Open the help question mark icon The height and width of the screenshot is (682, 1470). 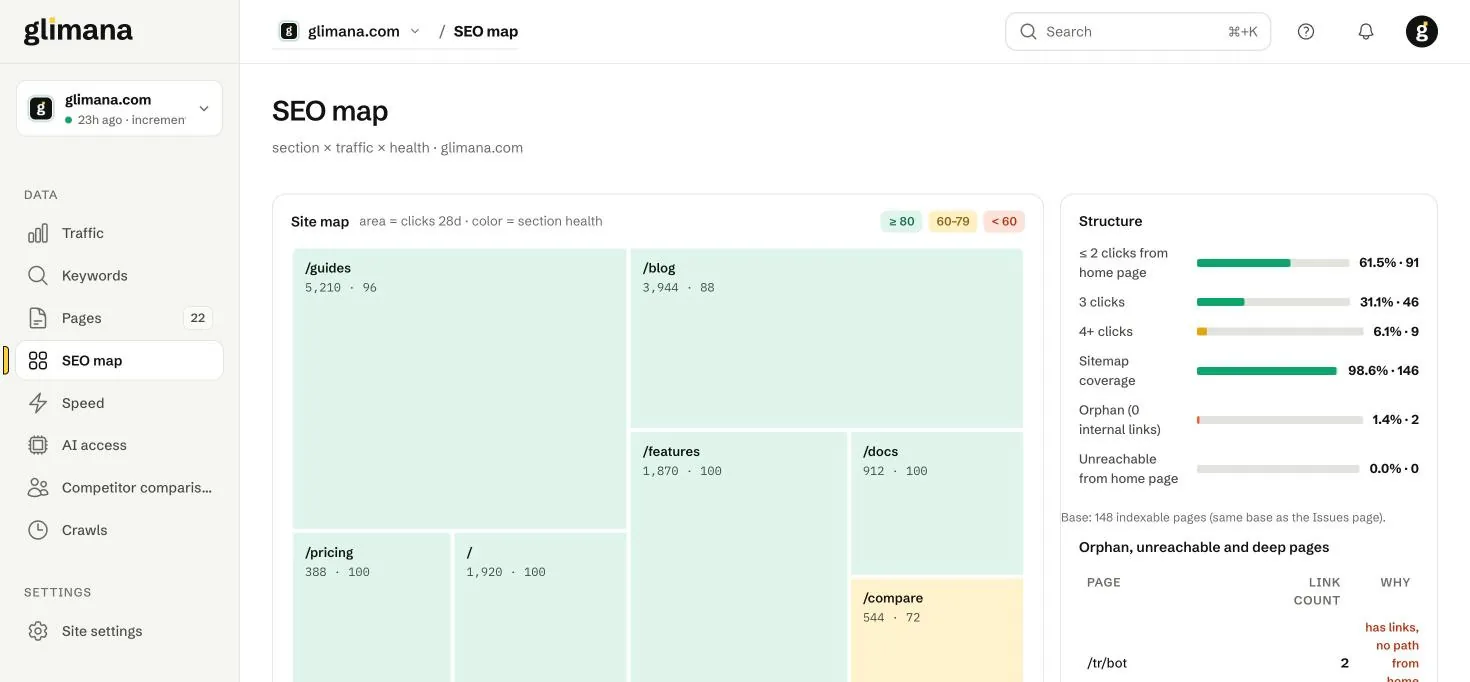pyautogui.click(x=1306, y=31)
